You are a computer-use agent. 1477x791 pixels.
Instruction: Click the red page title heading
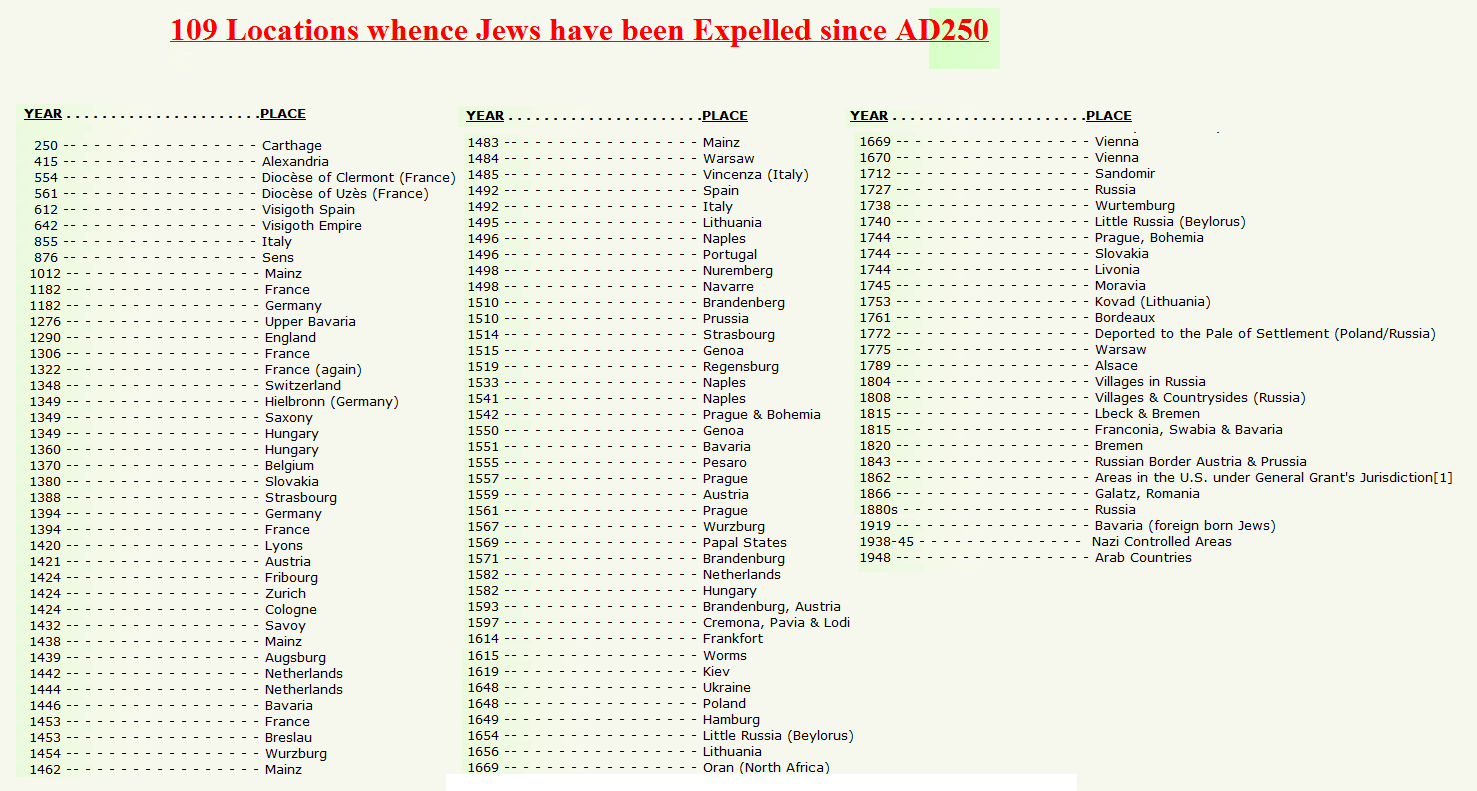point(579,30)
